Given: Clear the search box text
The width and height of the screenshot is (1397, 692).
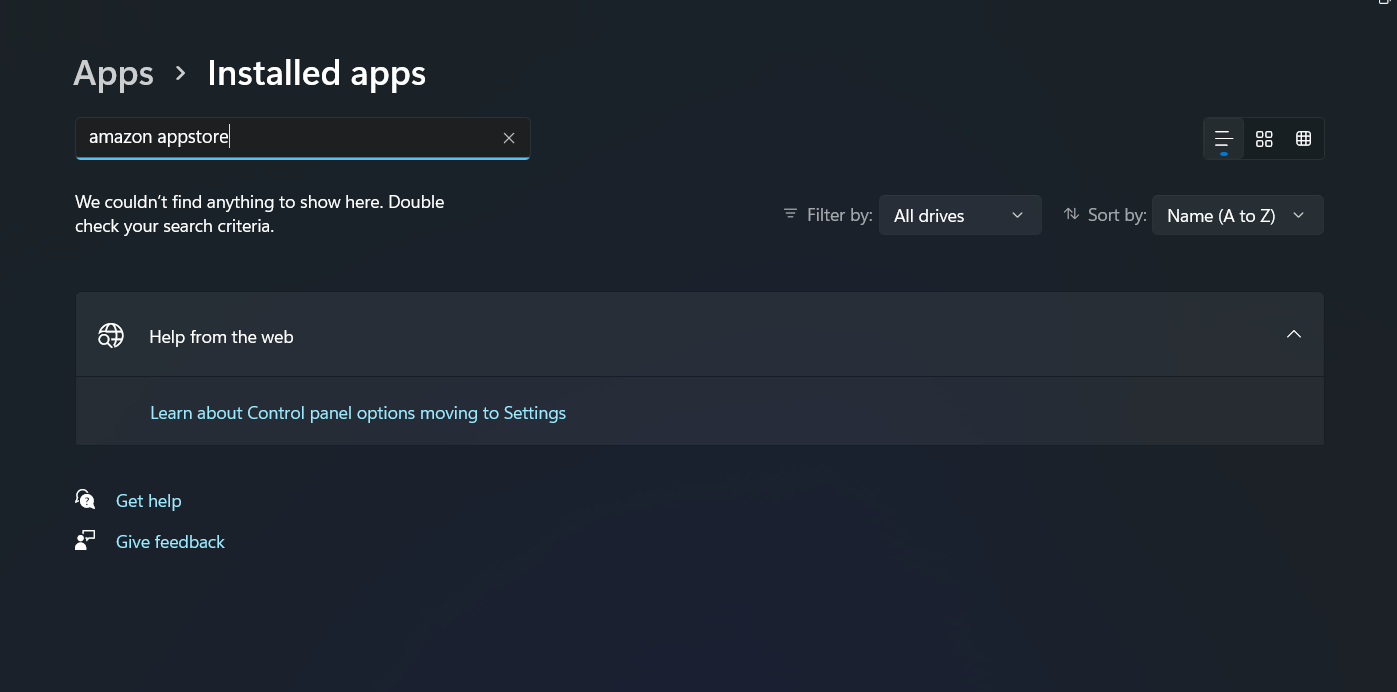Looking at the screenshot, I should click(x=509, y=138).
